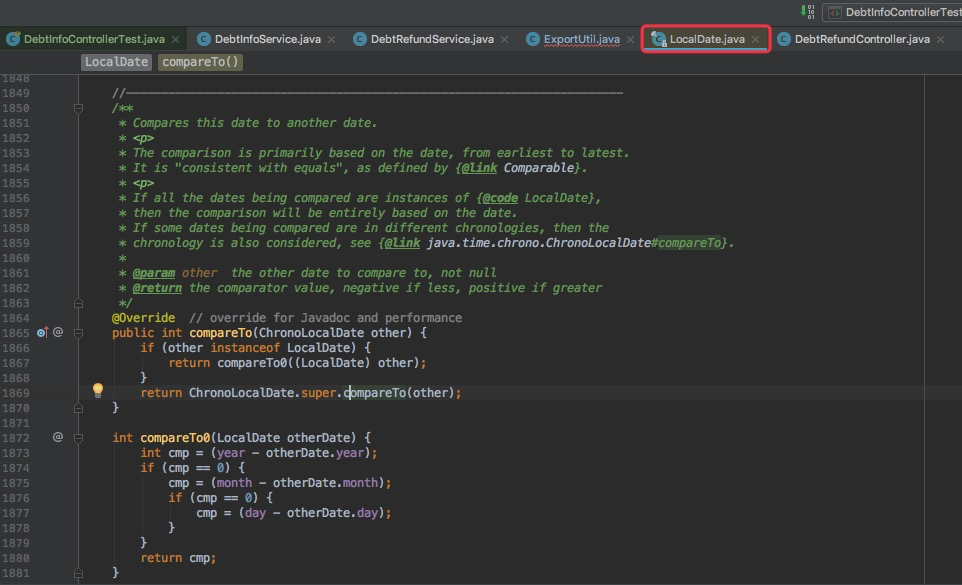Click the annotation icon beside compareTo0 method
962x585 pixels.
[58, 437]
